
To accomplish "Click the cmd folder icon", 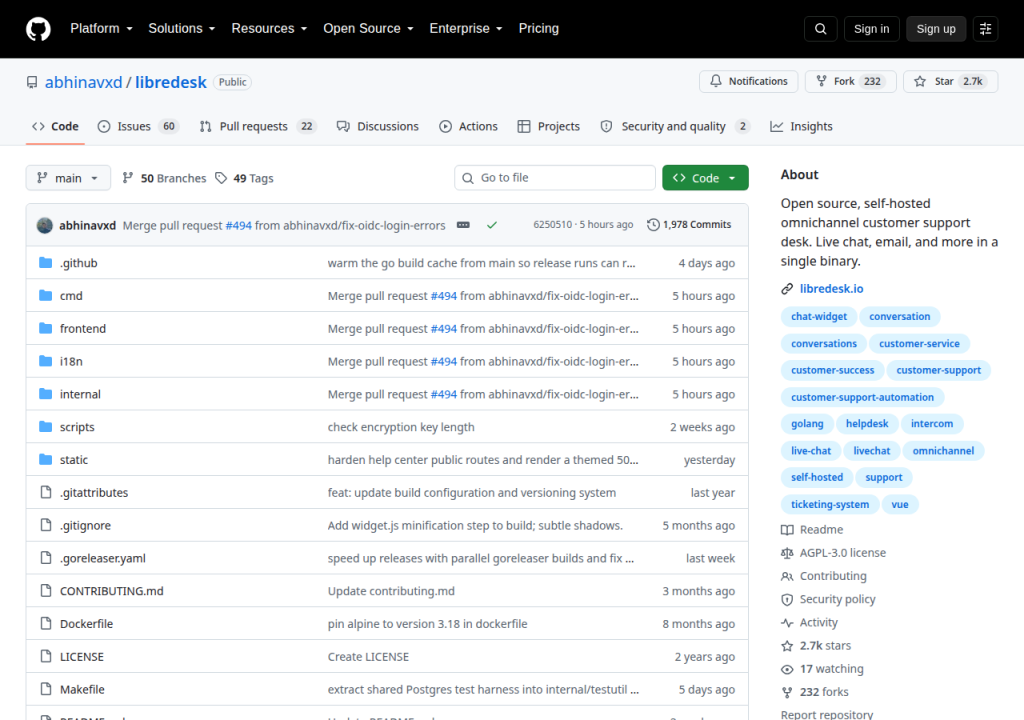I will [x=46, y=295].
